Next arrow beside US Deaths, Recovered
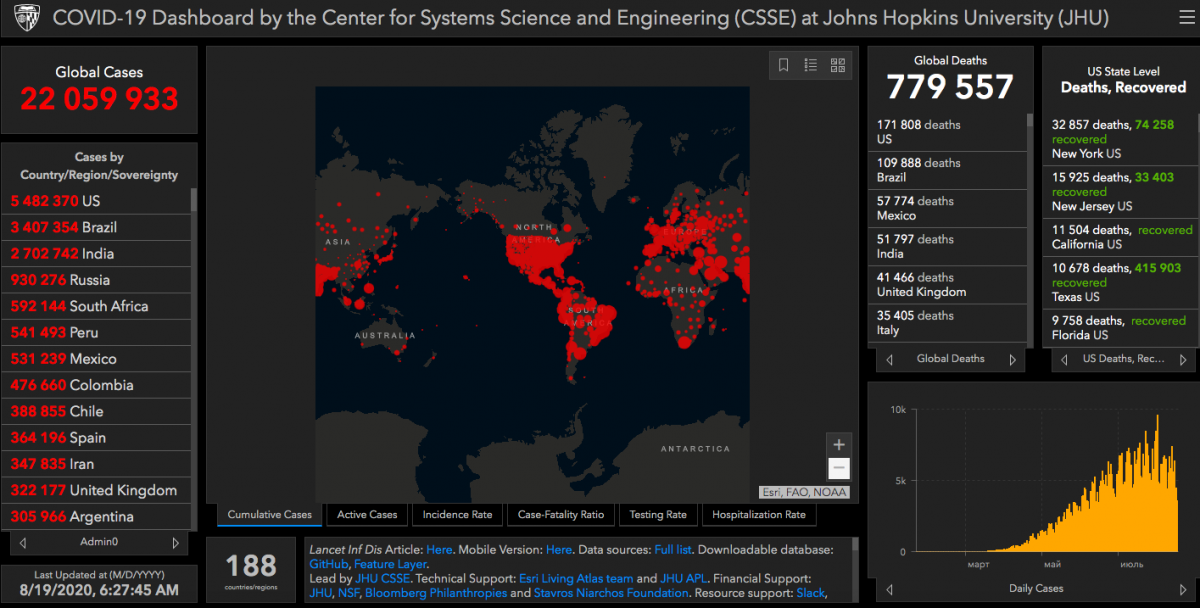 point(1181,359)
